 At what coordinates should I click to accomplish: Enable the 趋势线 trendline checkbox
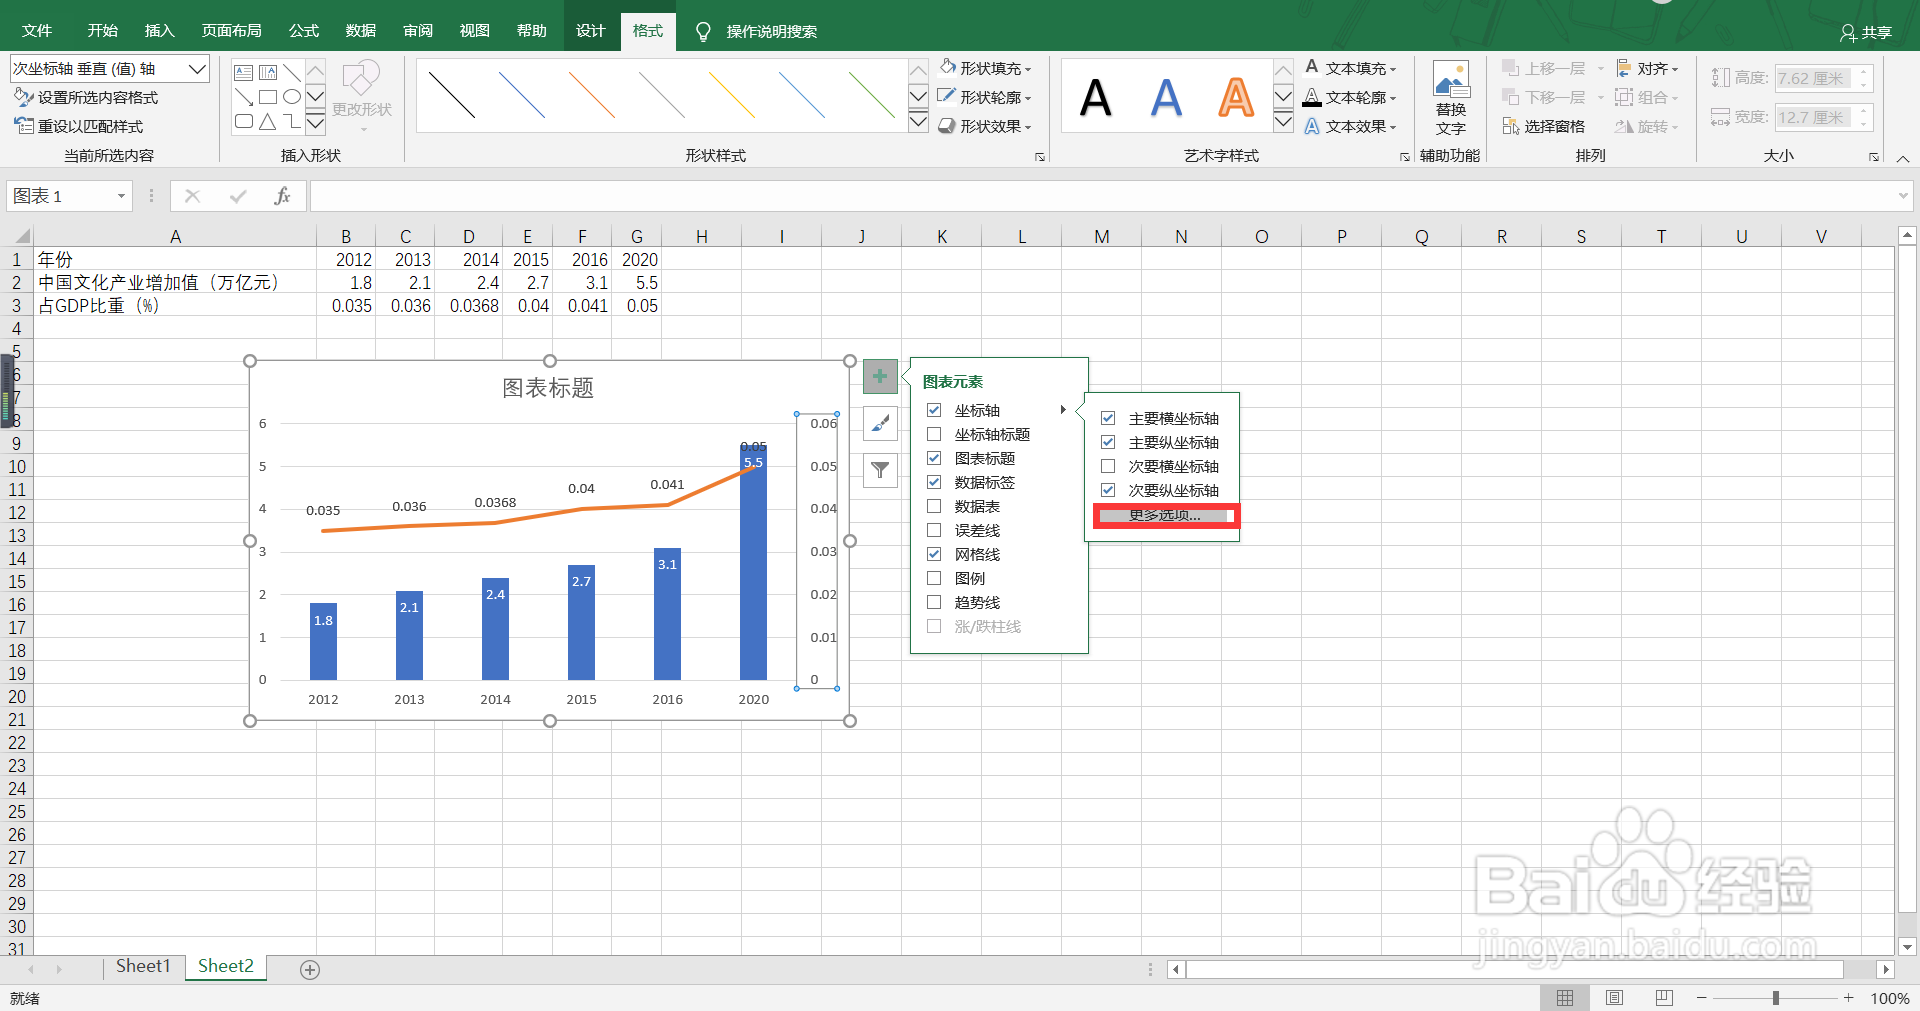934,602
